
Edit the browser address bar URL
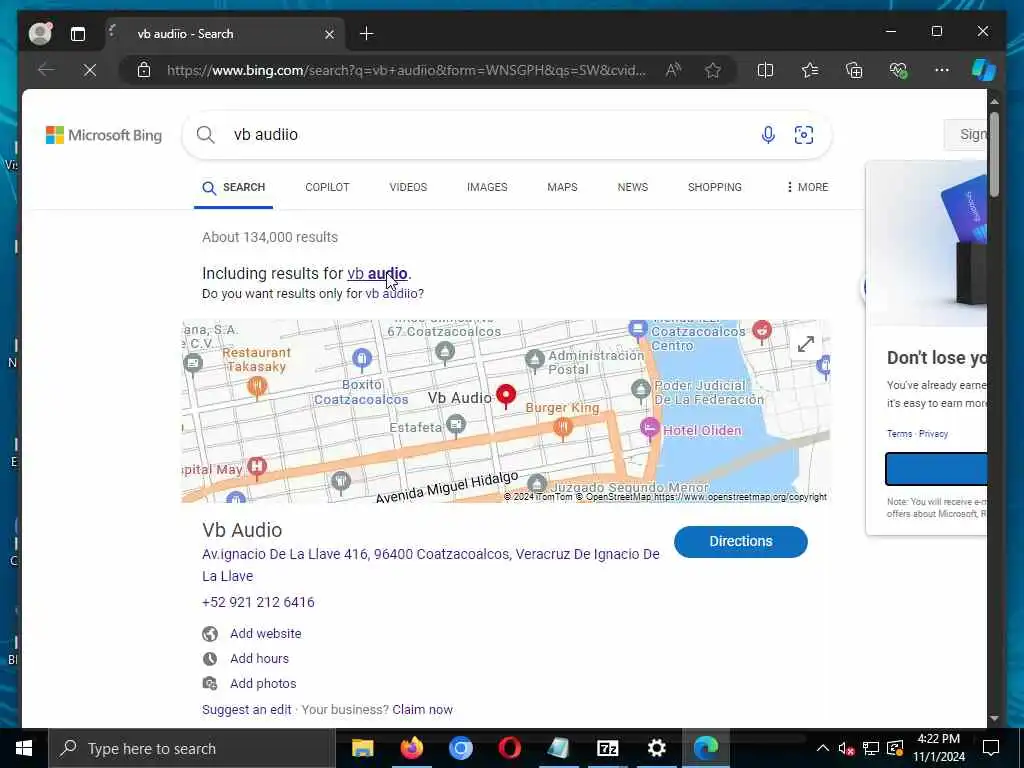tap(406, 70)
